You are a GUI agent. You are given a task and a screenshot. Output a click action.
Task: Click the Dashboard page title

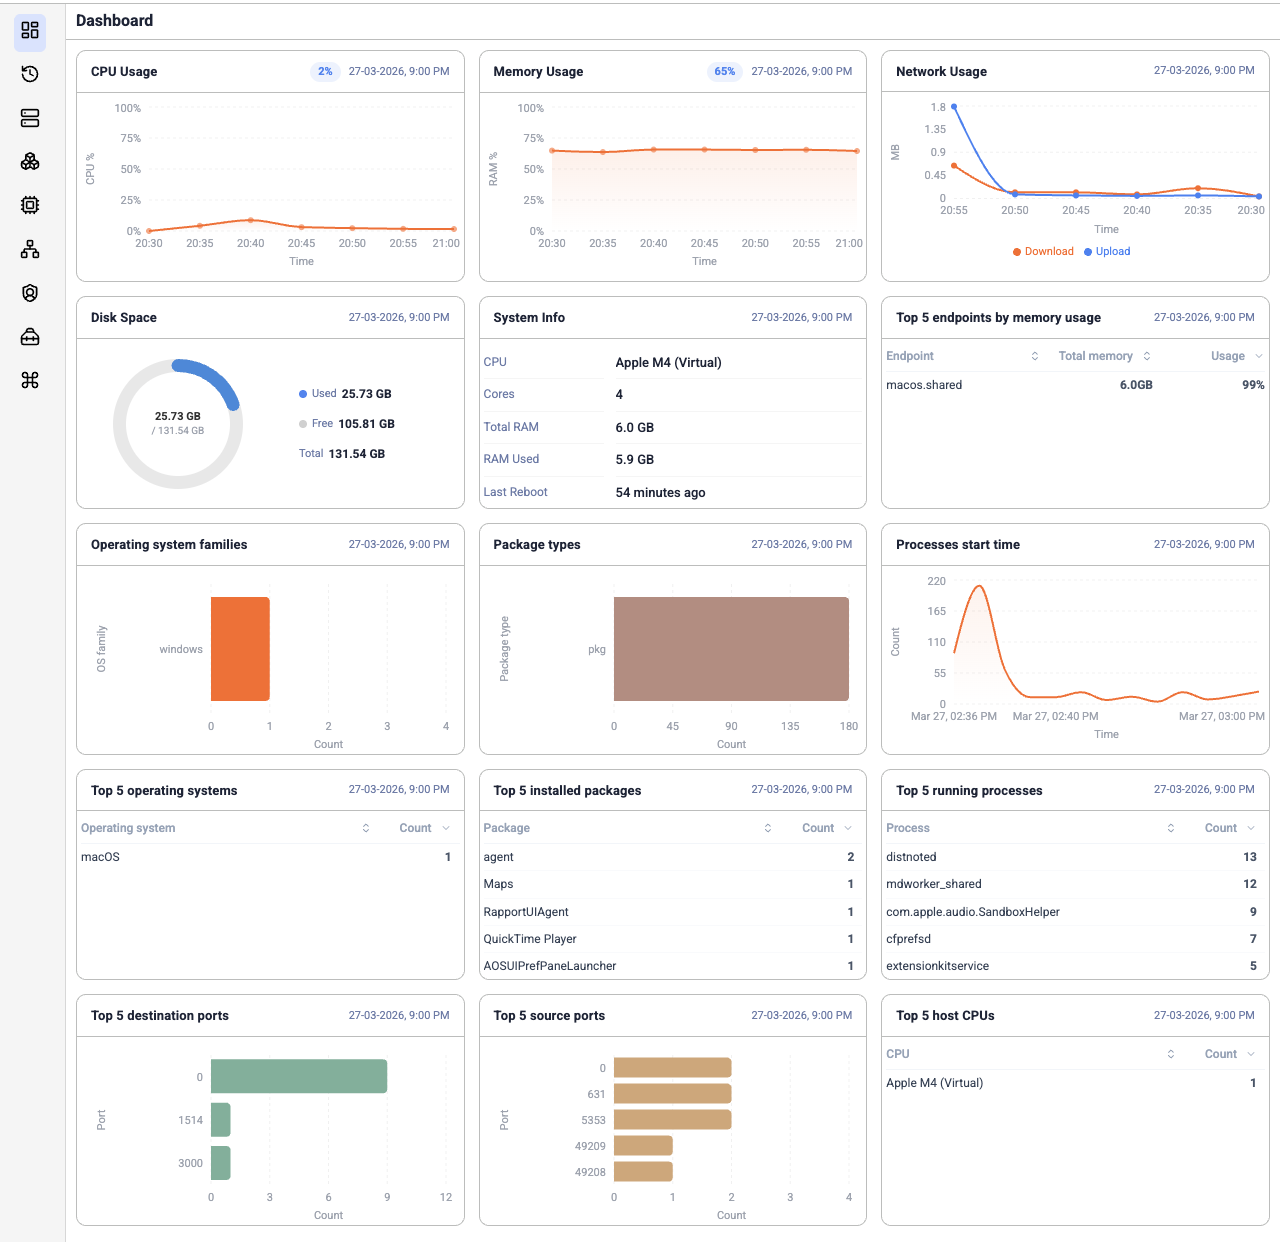pyautogui.click(x=114, y=20)
